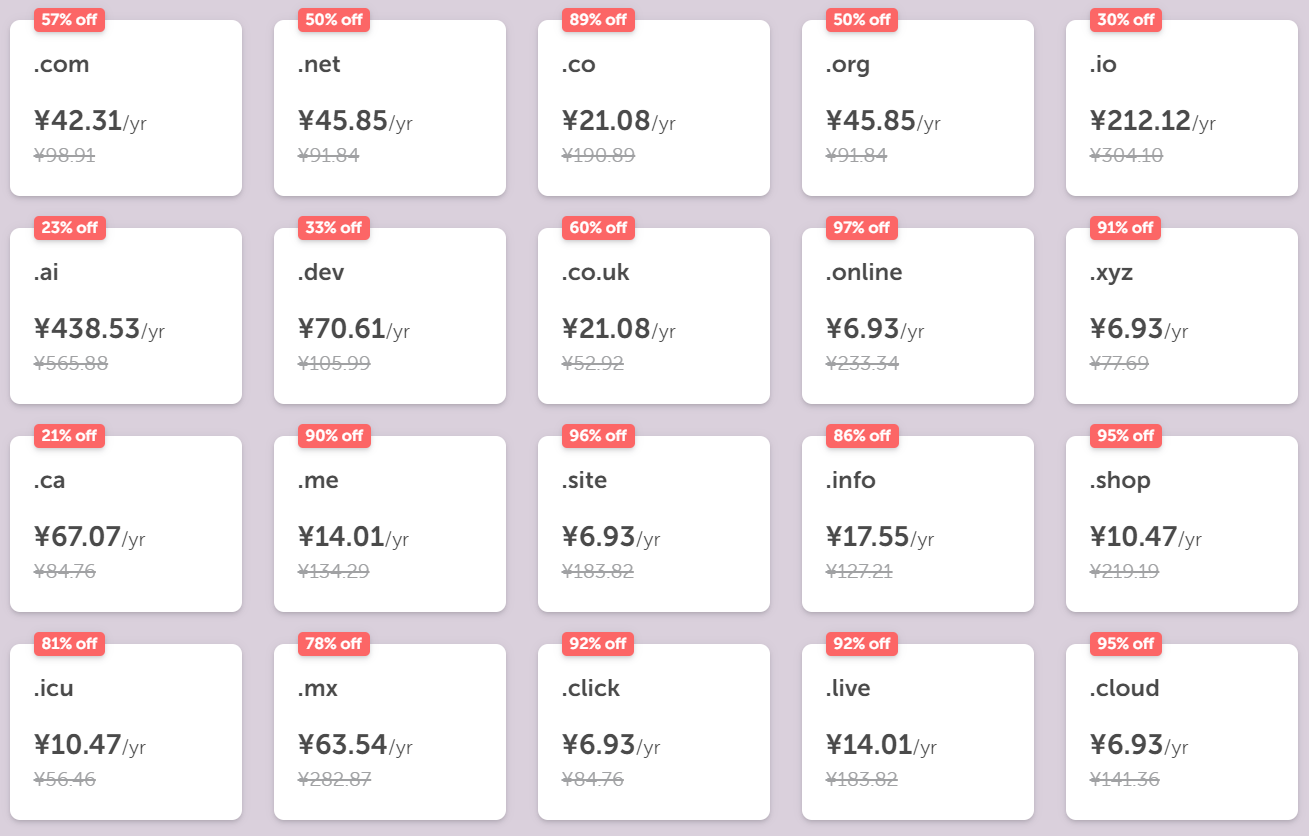Select the .ai domain card
The image size is (1309, 836).
coord(126,316)
